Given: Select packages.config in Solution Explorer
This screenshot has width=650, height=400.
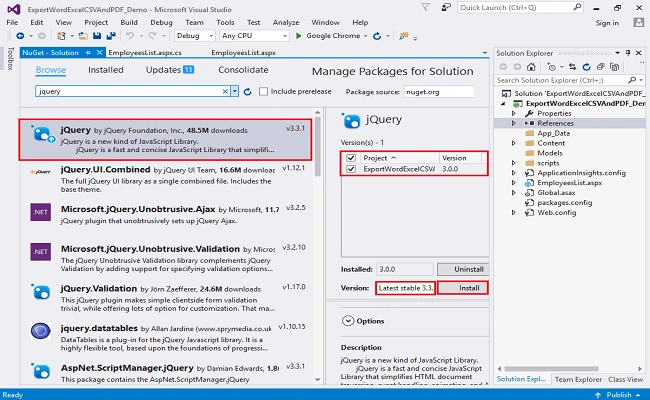Looking at the screenshot, I should [x=565, y=203].
